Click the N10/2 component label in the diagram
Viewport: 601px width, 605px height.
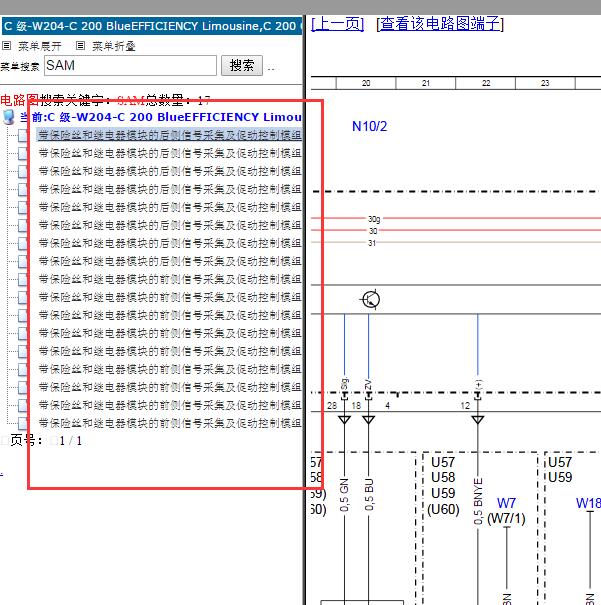(x=370, y=126)
